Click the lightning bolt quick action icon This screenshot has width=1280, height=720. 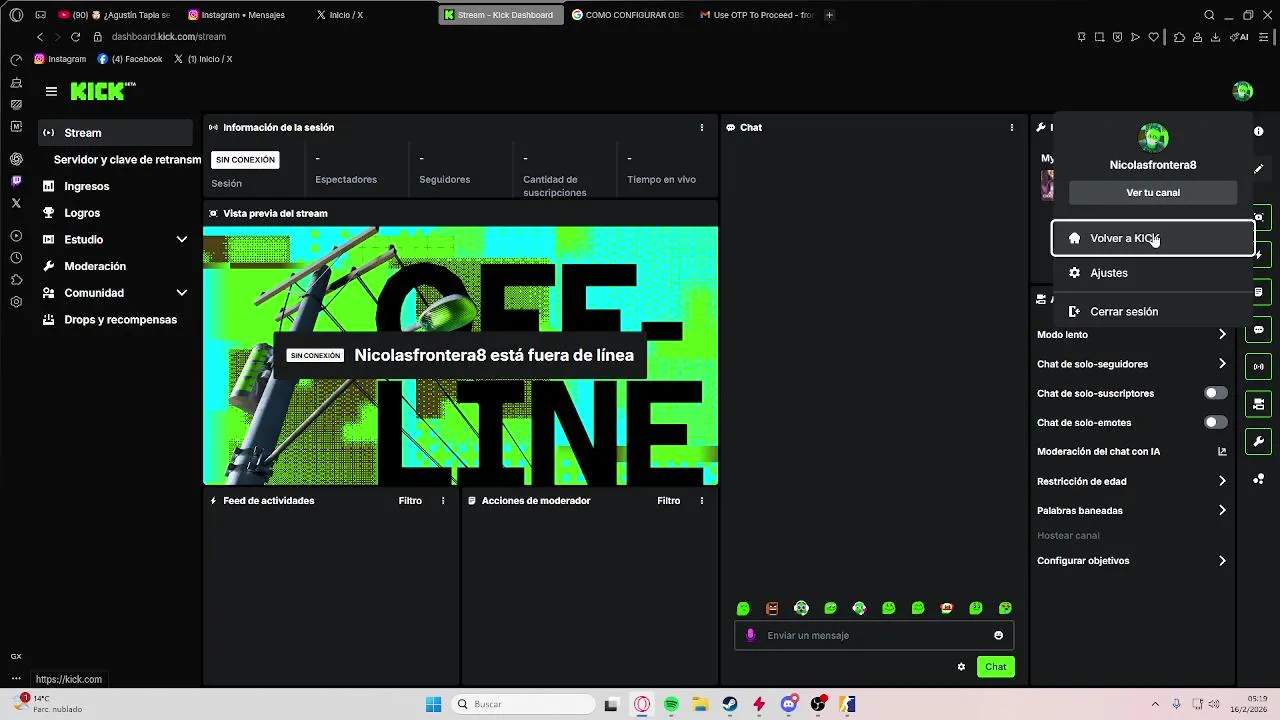(x=1259, y=255)
